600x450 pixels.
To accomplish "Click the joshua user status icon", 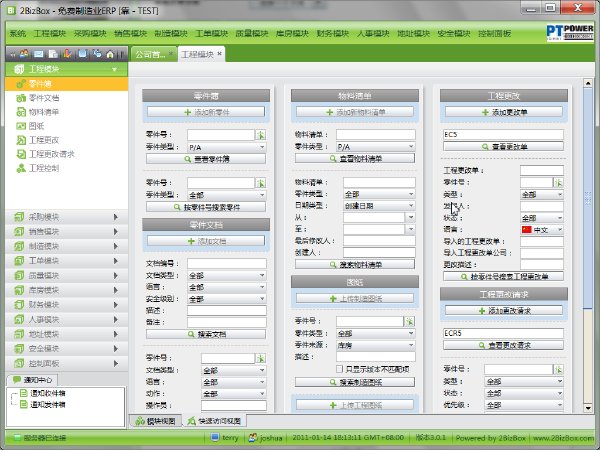I will (253, 437).
